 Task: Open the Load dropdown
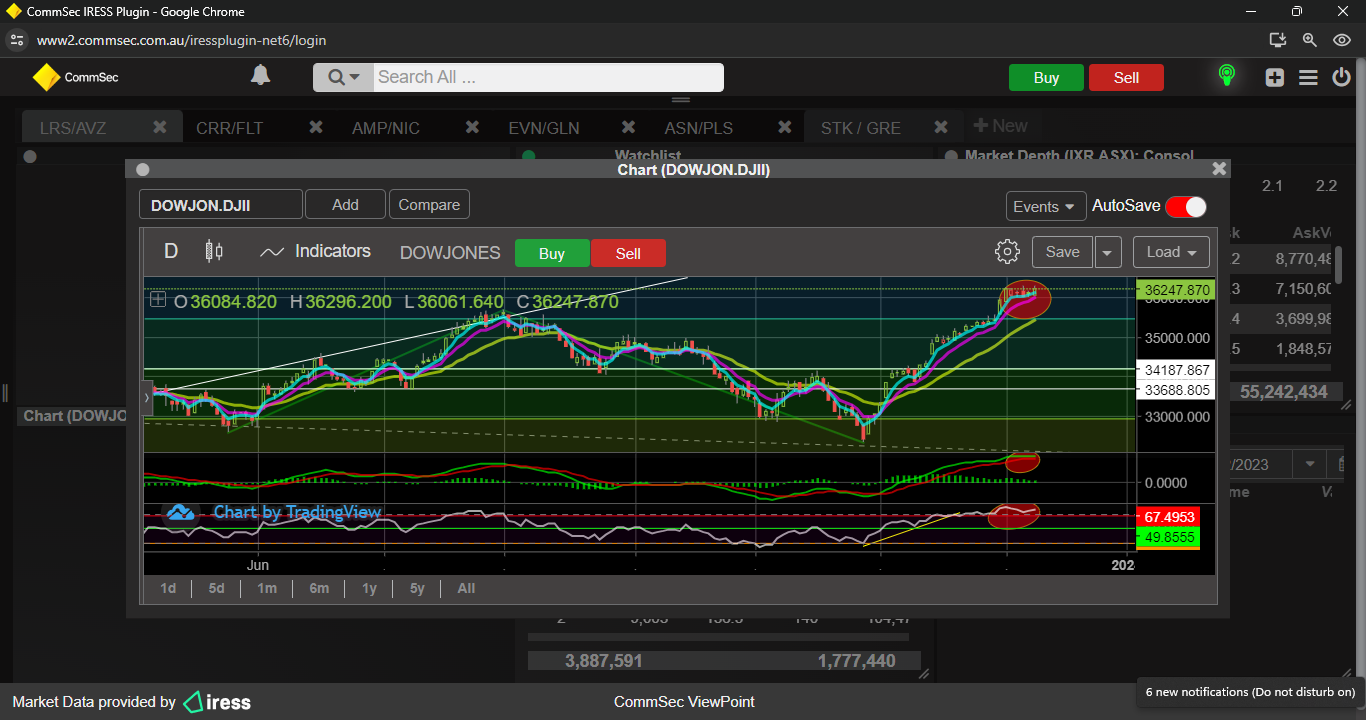(x=1170, y=252)
